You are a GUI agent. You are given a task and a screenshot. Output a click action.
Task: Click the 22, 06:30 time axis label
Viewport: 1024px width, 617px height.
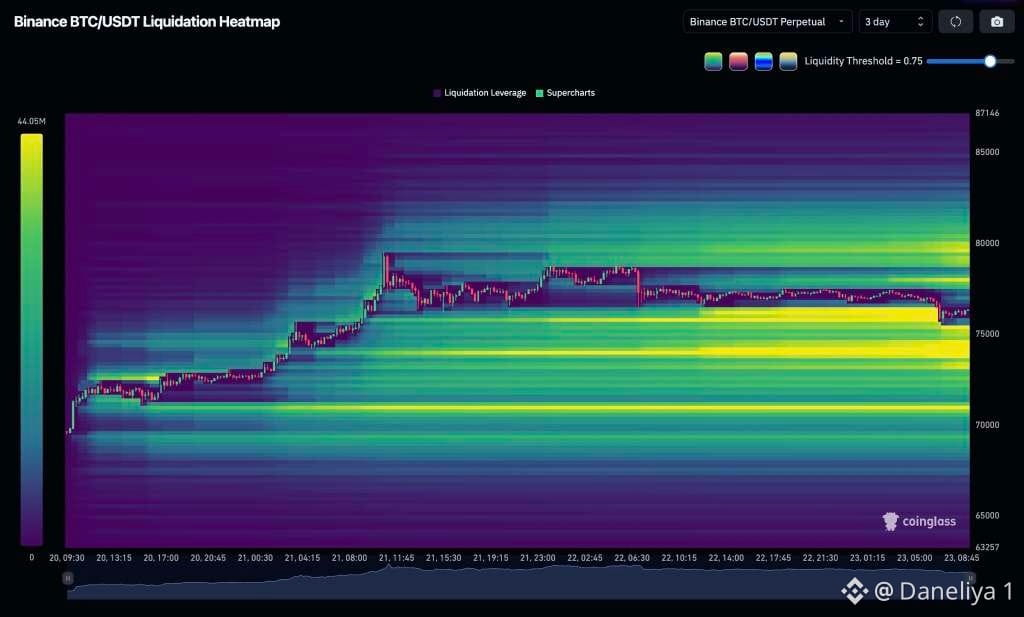tap(632, 558)
